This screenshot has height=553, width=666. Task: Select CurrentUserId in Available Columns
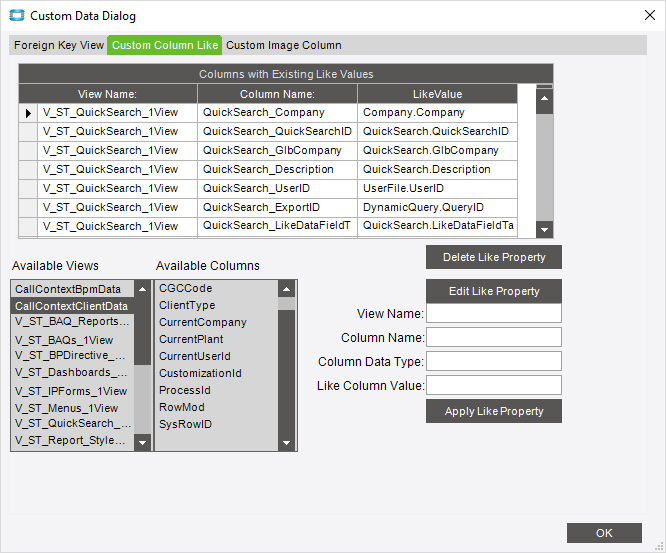[217, 356]
